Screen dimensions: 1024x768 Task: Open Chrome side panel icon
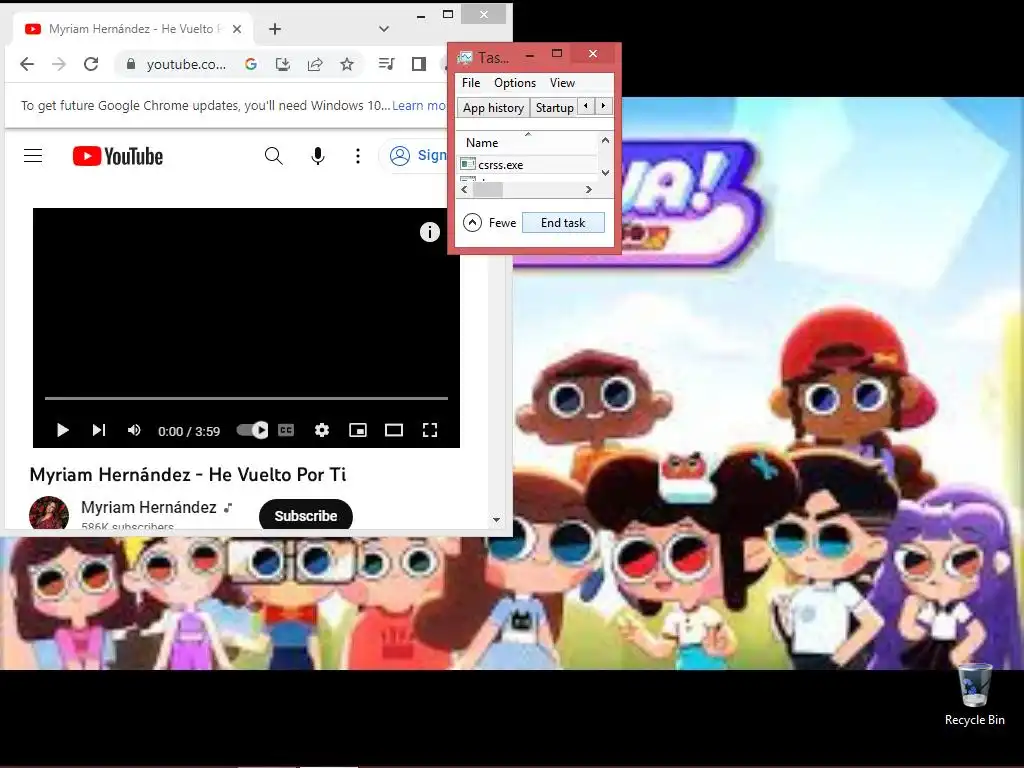[x=419, y=64]
